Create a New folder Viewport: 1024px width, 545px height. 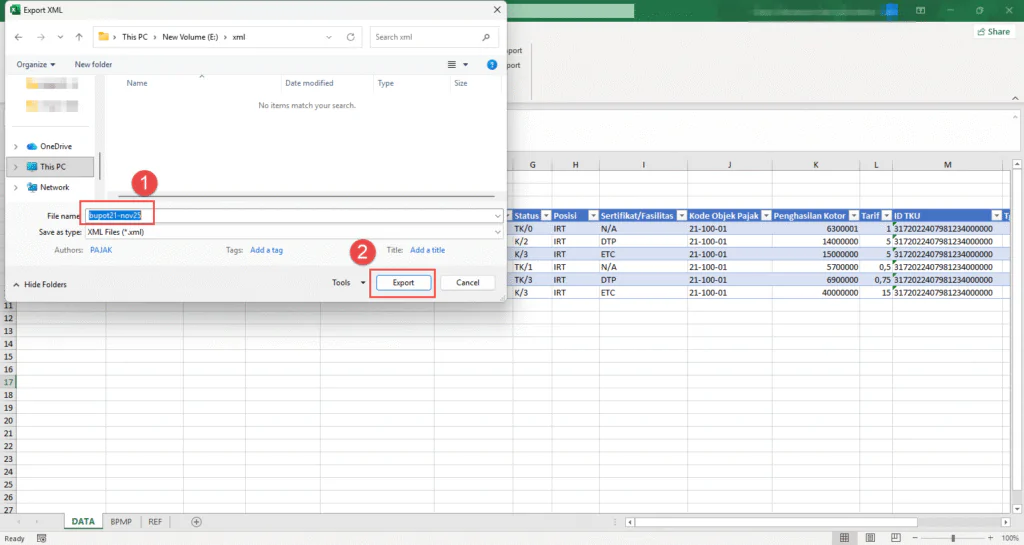point(93,65)
